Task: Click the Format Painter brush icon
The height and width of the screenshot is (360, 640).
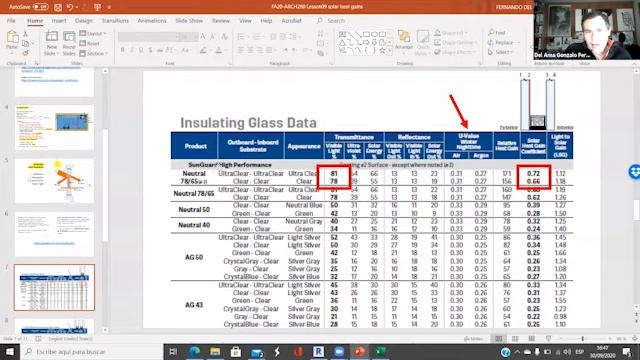Action: click(x=25, y=53)
